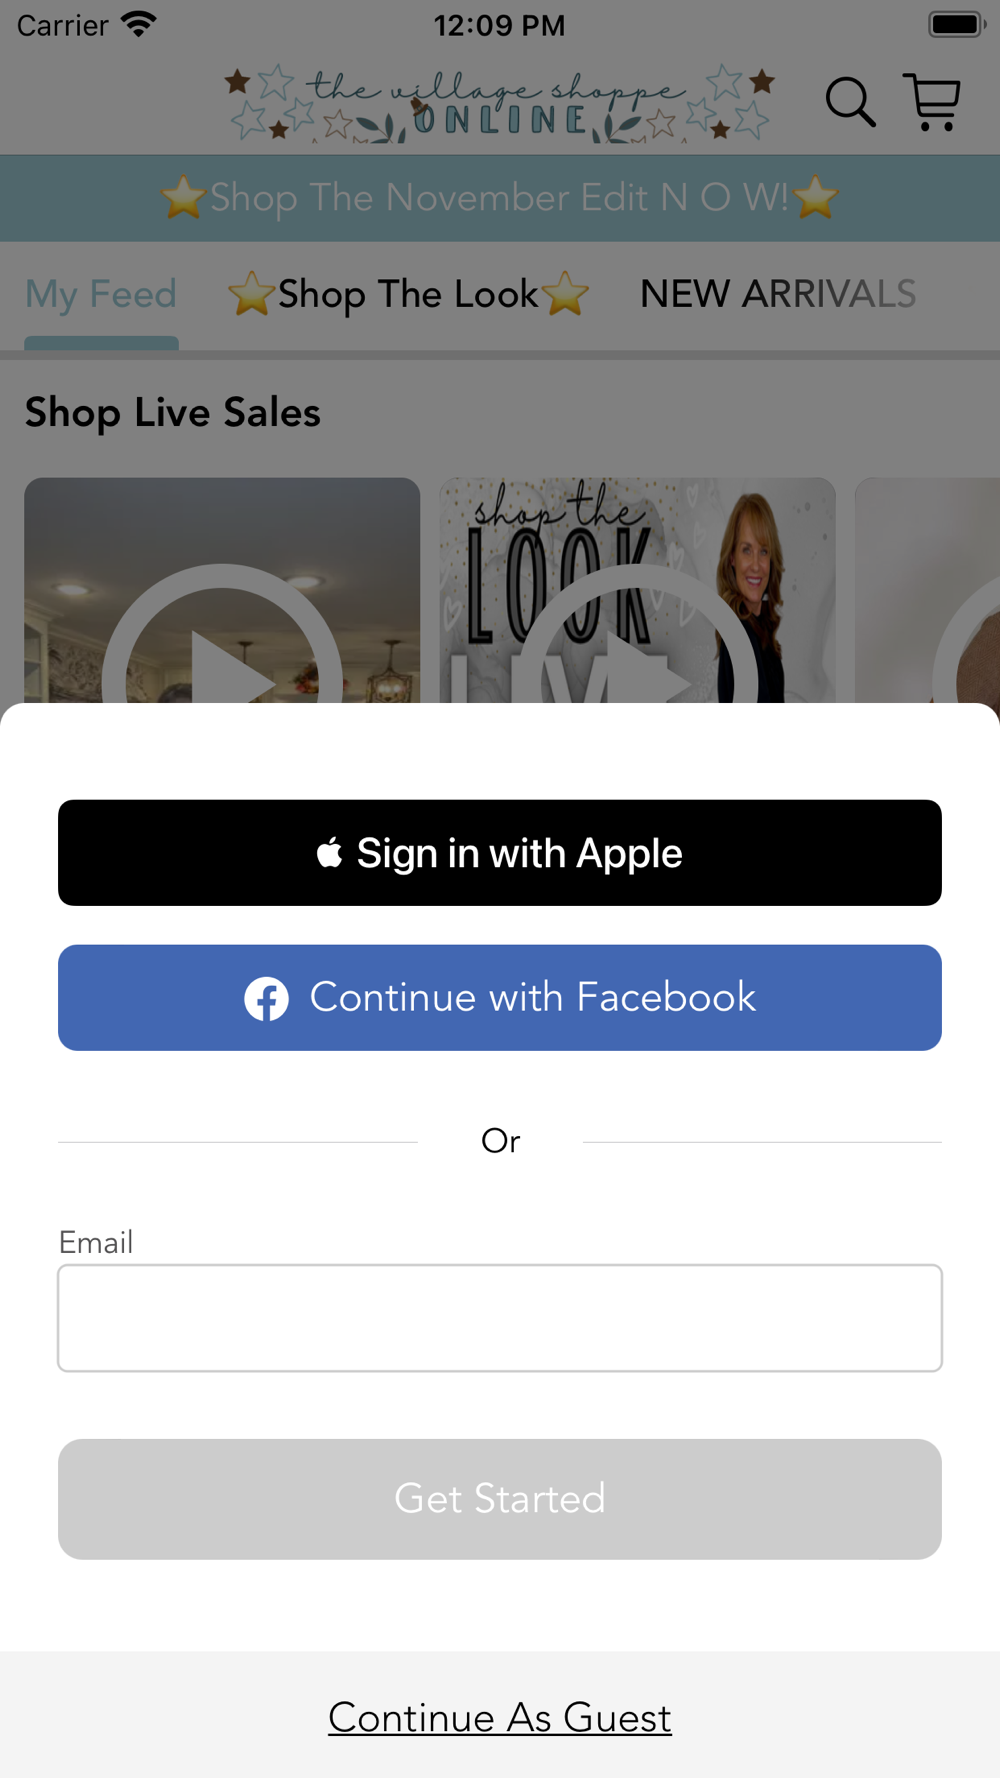Tap the battery status icon
The height and width of the screenshot is (1778, 1000).
point(957,24)
